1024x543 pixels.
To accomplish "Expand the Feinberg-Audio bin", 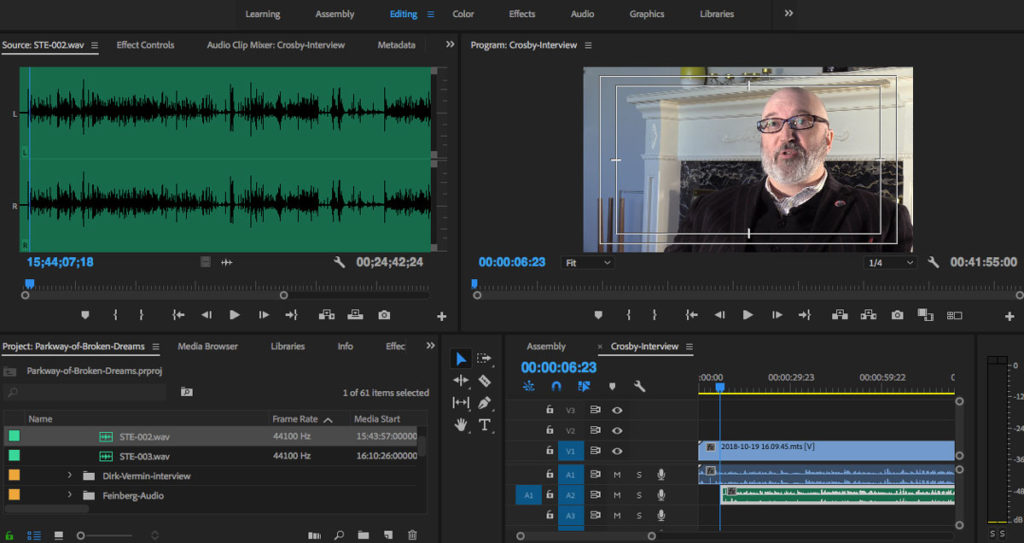I will pyautogui.click(x=69, y=495).
